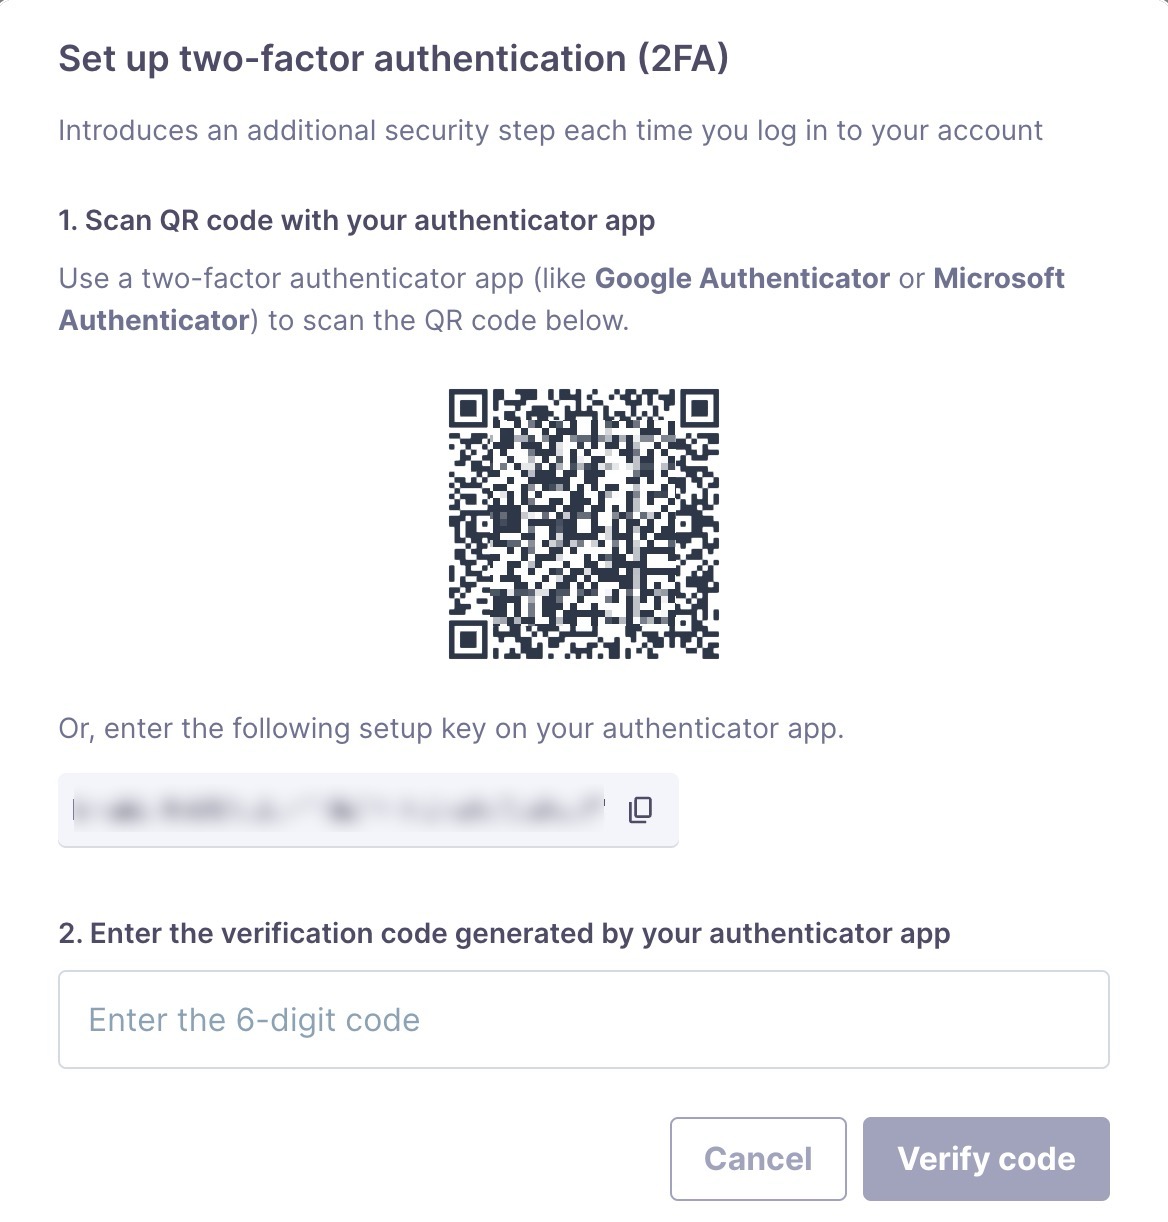Click the top-right QR finder square
The image size is (1168, 1222).
[700, 408]
